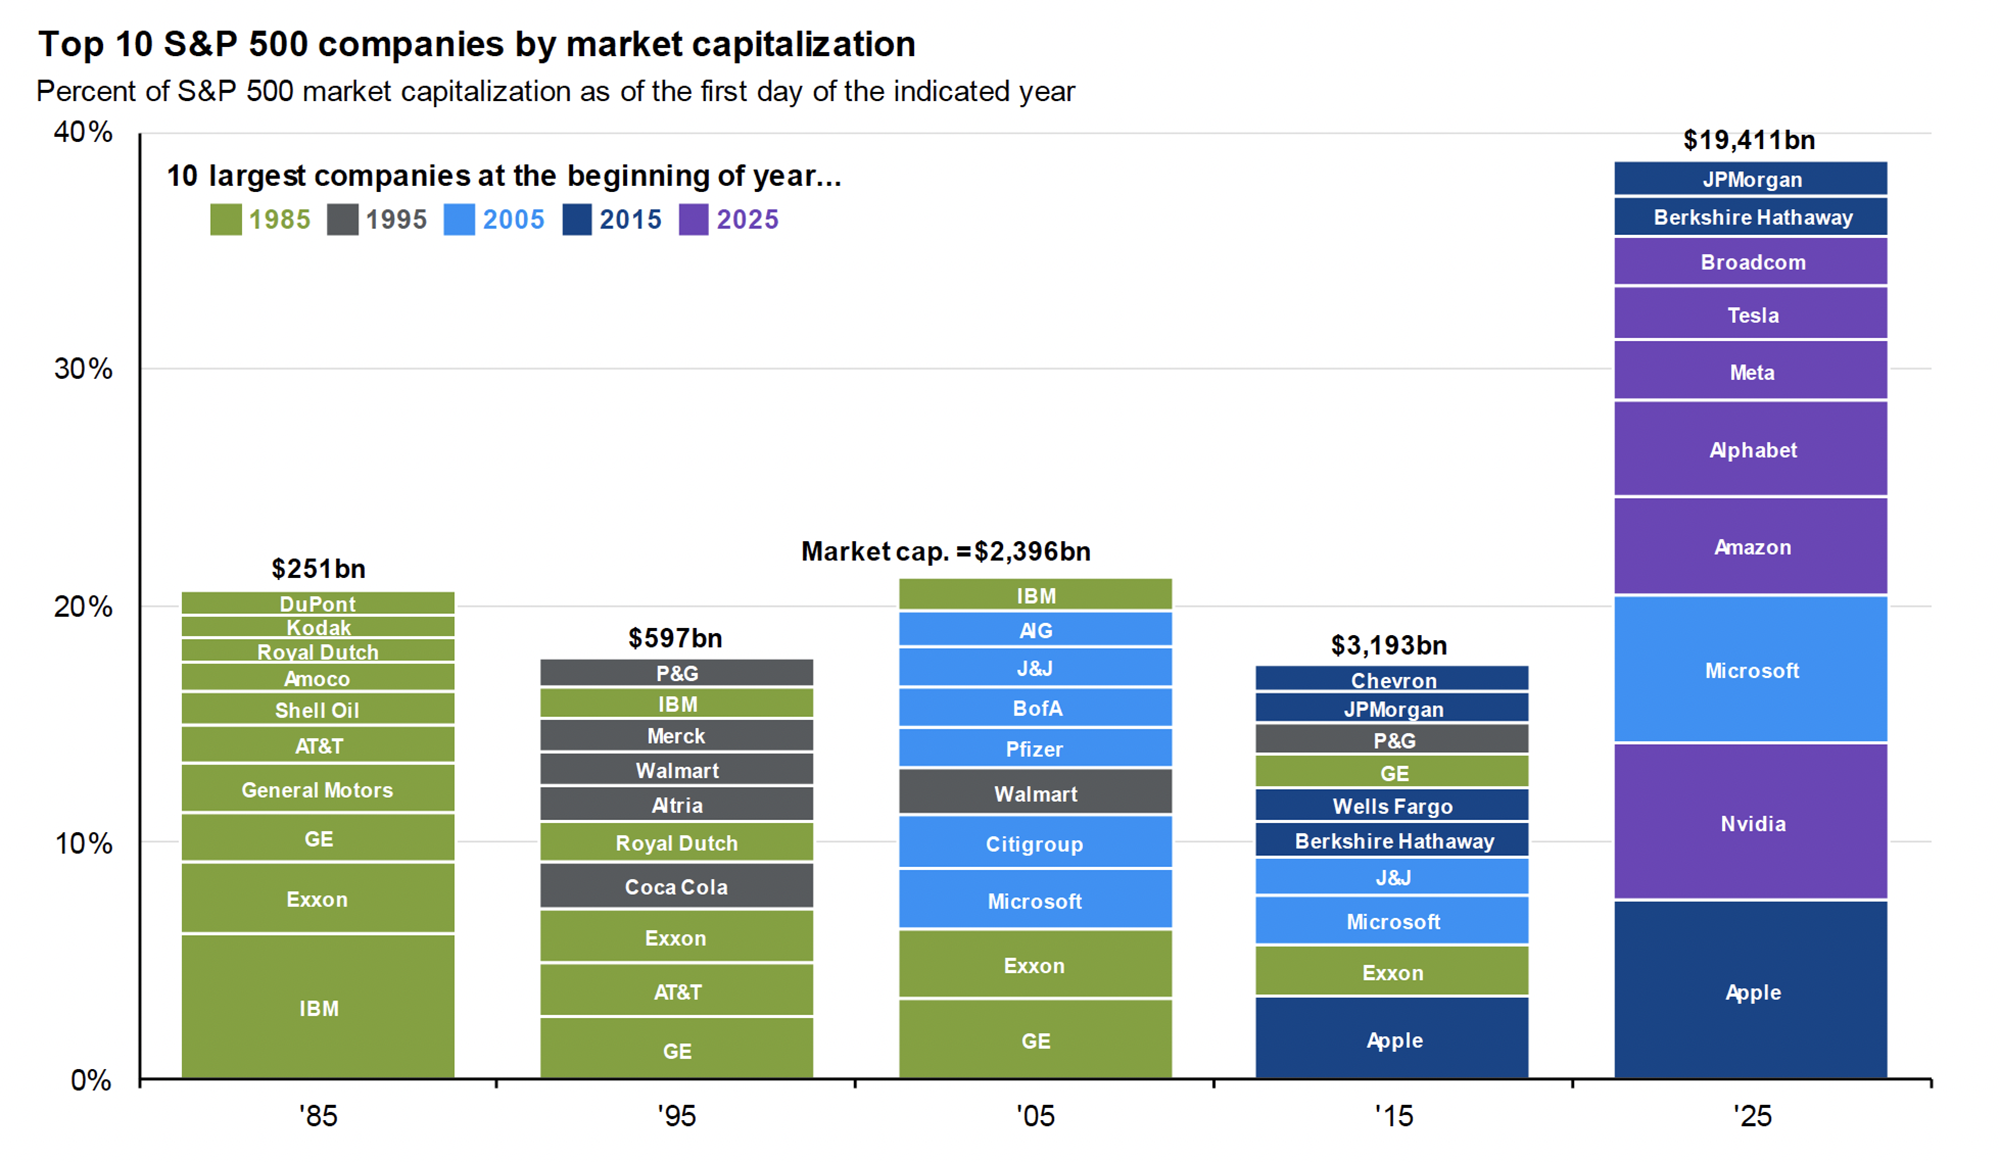Click the Coca Cola segment in the '95 bar
This screenshot has width=2000, height=1162.
[676, 886]
